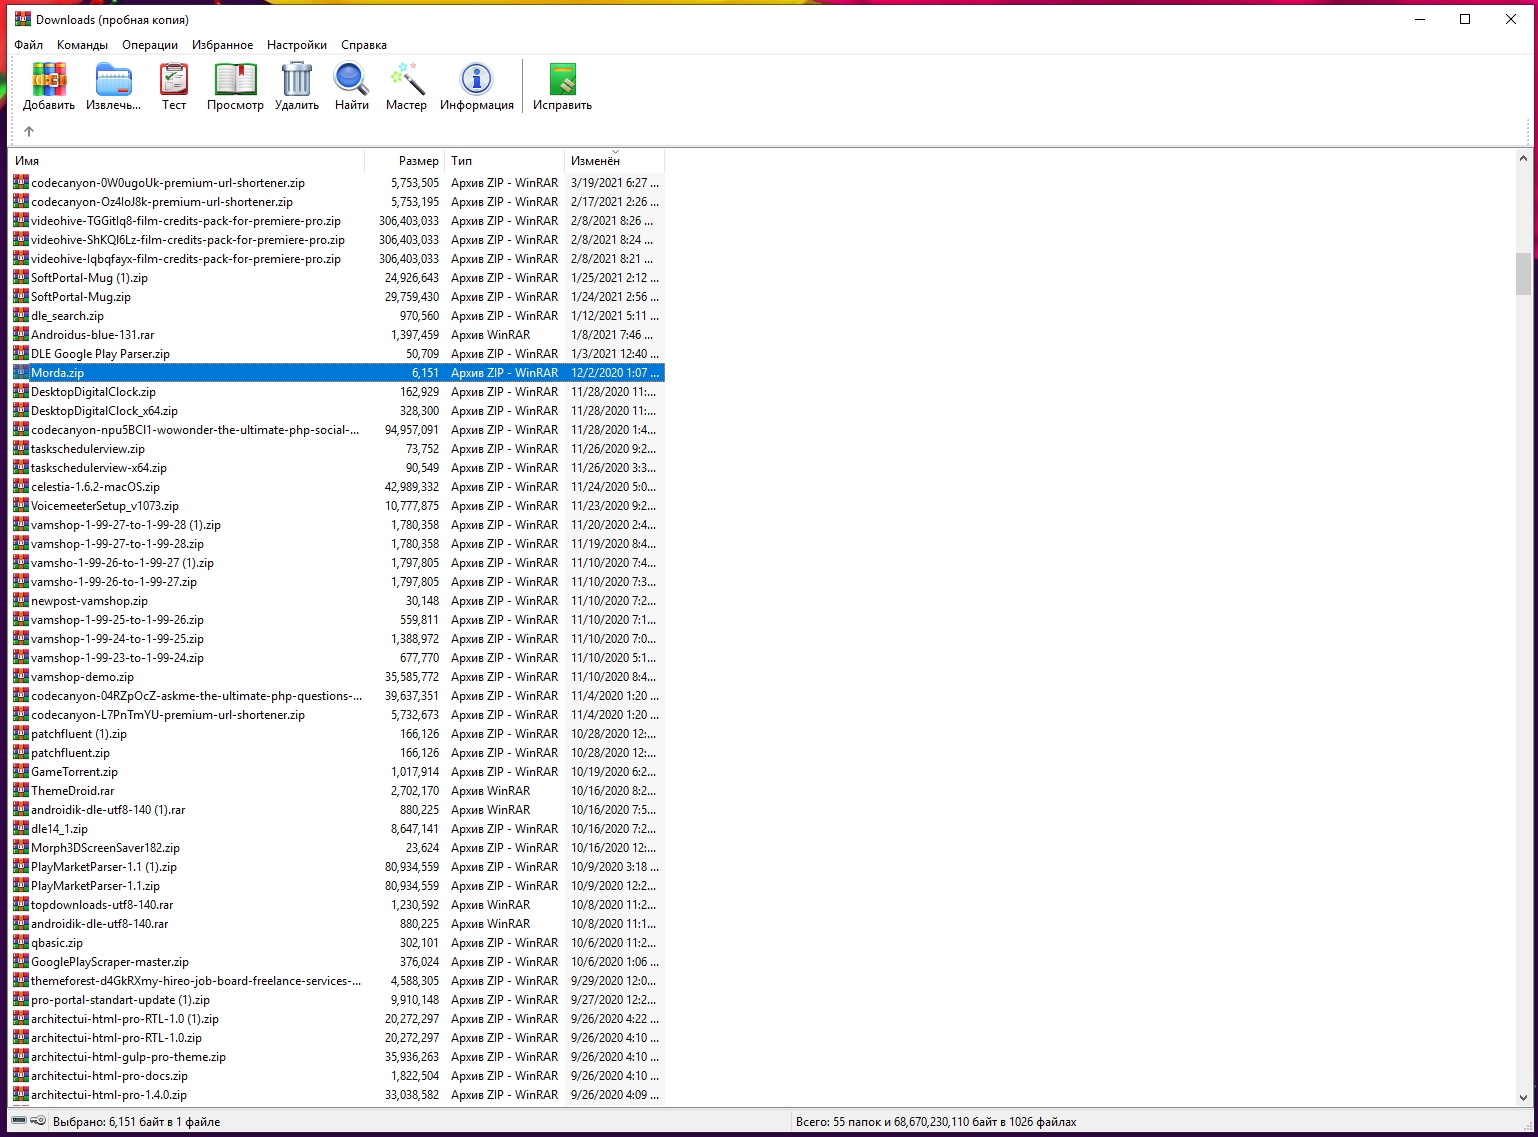Select videohive-TGGitlq8-film-credits-pack file
Image resolution: width=1538 pixels, height=1137 pixels.
pos(338,221)
